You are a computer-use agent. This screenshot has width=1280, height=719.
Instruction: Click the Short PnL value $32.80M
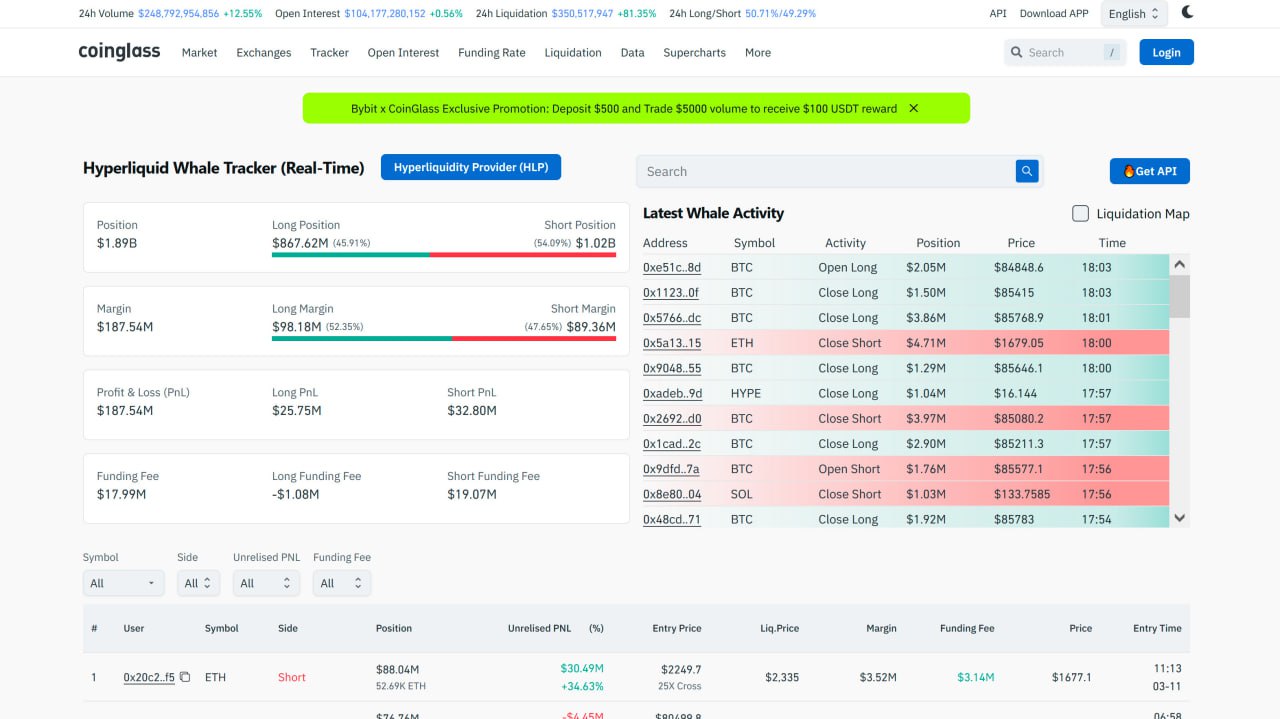tap(472, 410)
